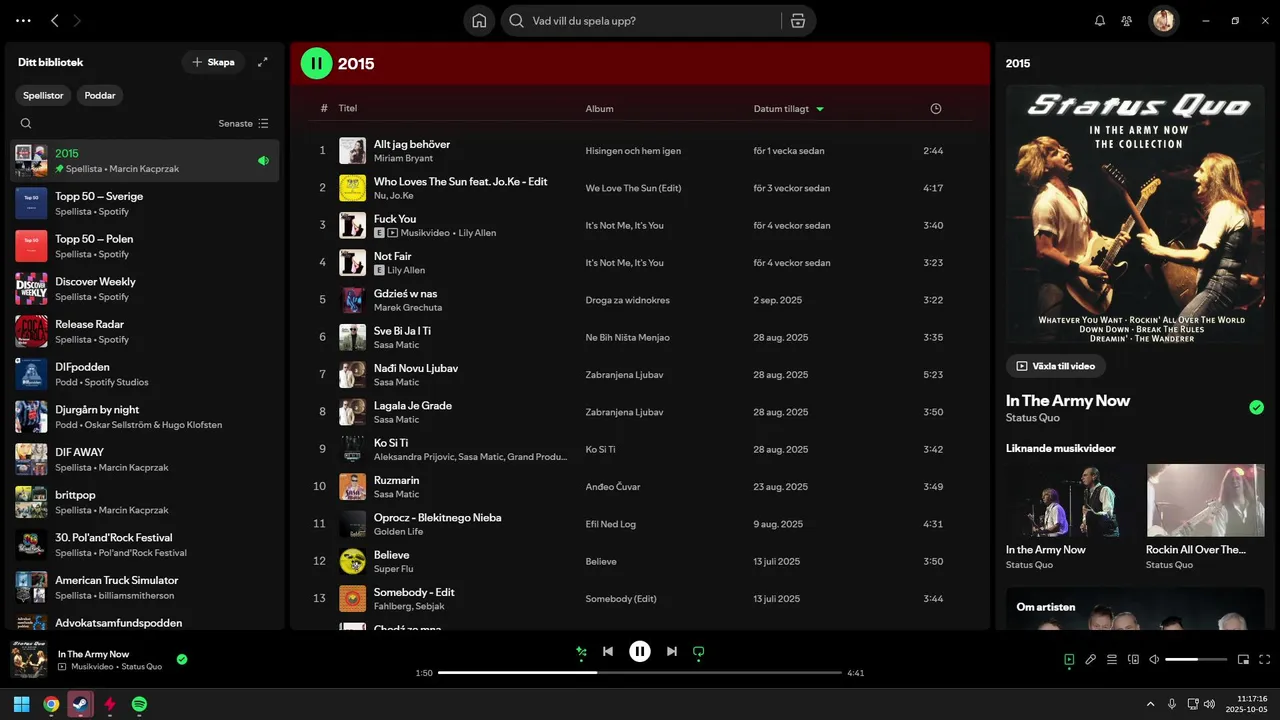Image resolution: width=1280 pixels, height=720 pixels.
Task: Click the Växla till video button
Action: [x=1056, y=366]
